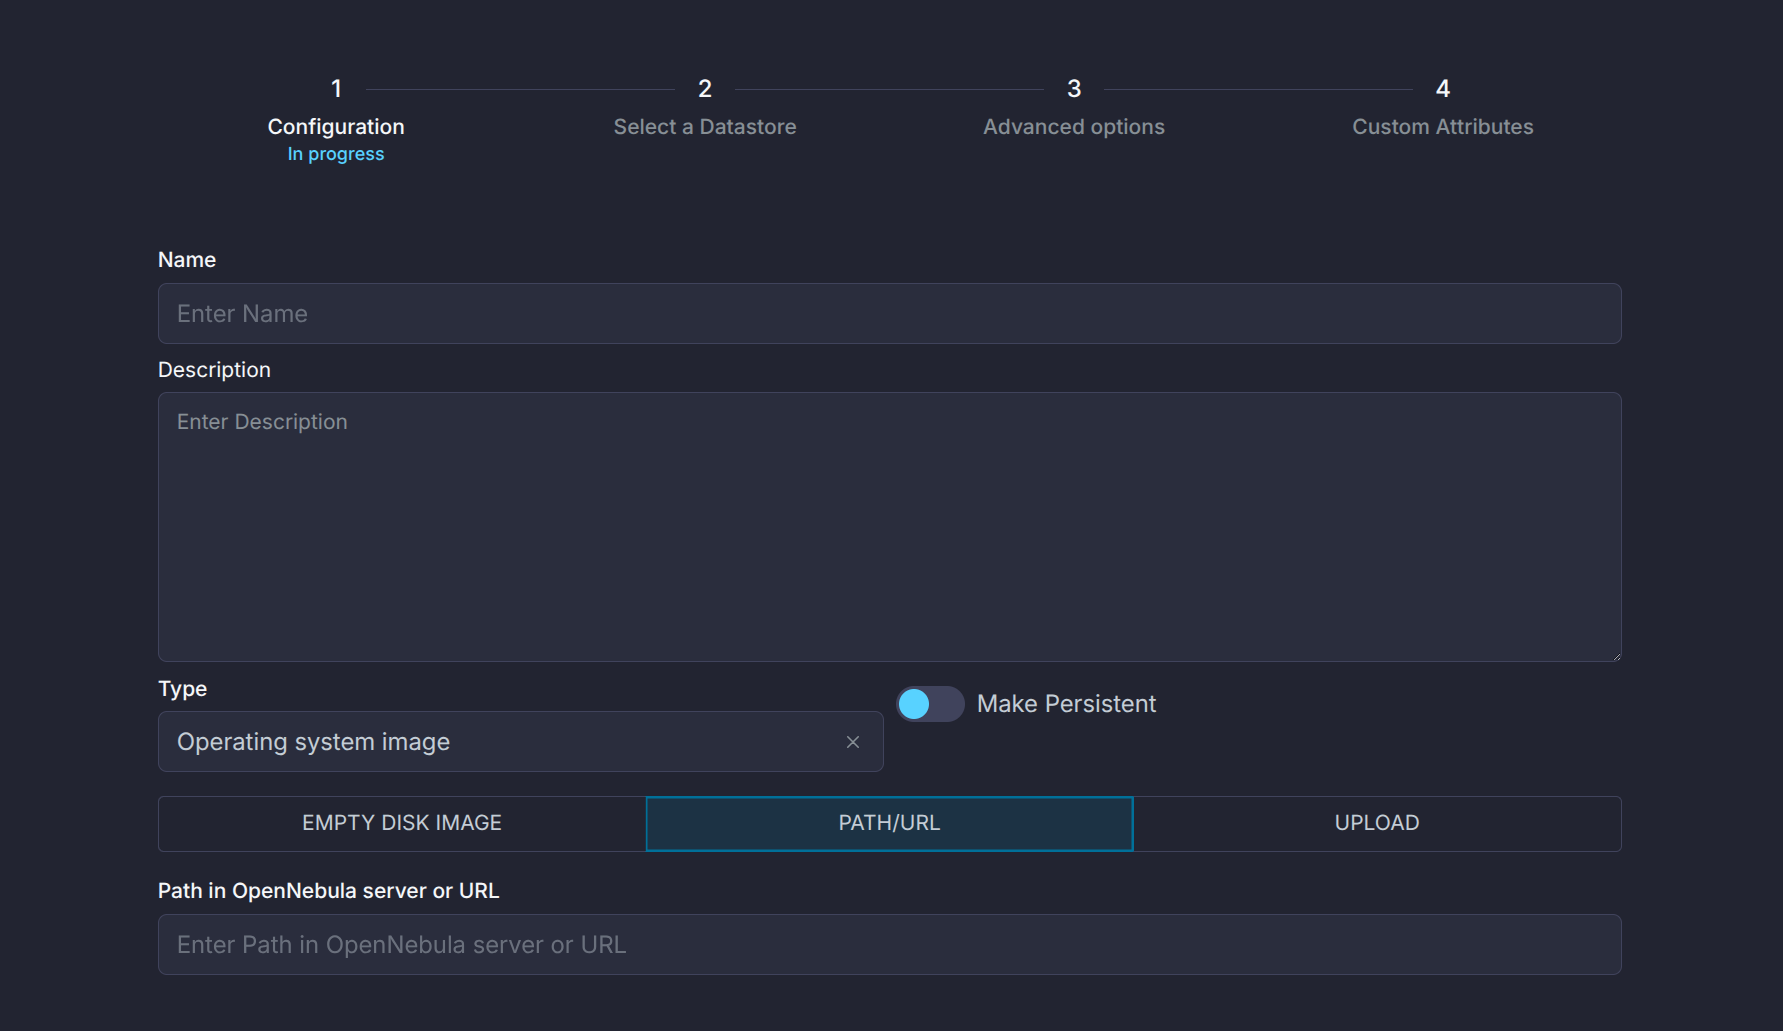Focus the Path in OpenNebula server field

coord(889,945)
